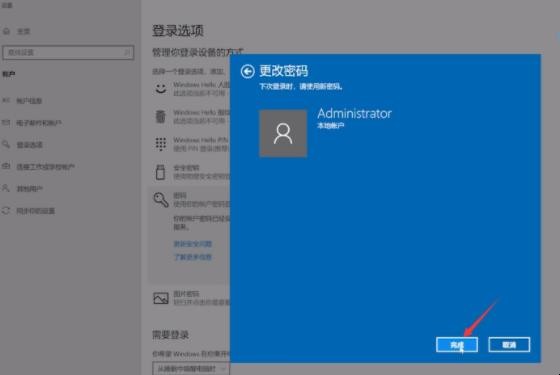Select the 安全密钥 USB key icon
This screenshot has height=375, width=560.
tap(161, 172)
